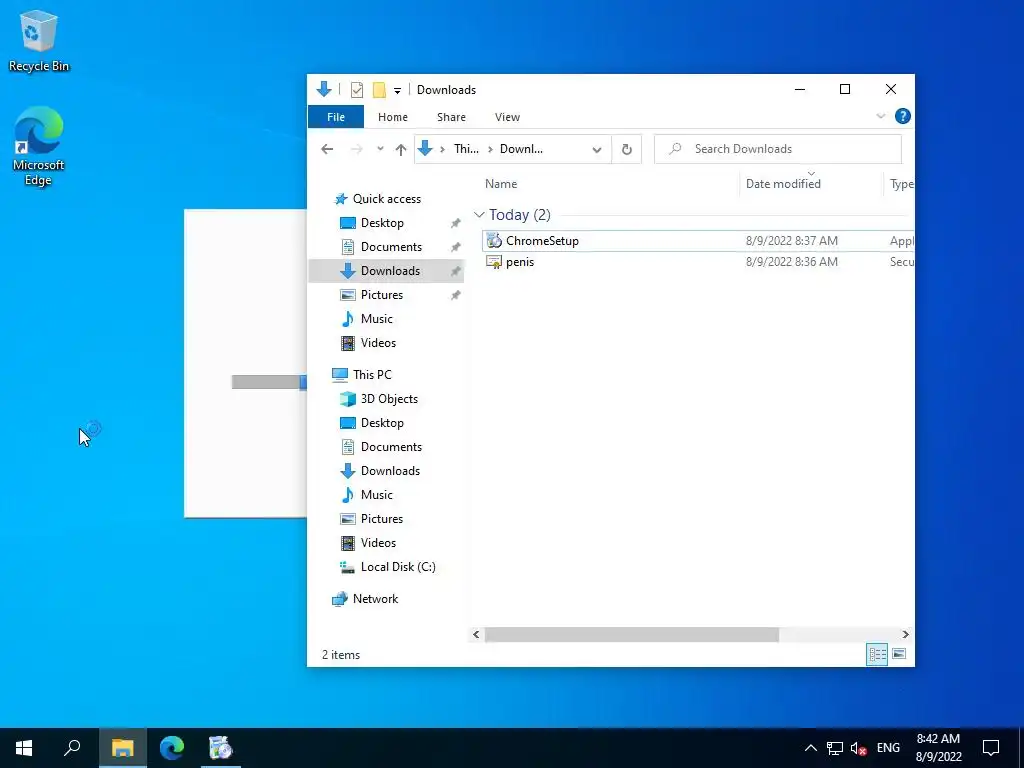Select Network in navigation pane
The height and width of the screenshot is (768, 1024).
[x=375, y=599]
